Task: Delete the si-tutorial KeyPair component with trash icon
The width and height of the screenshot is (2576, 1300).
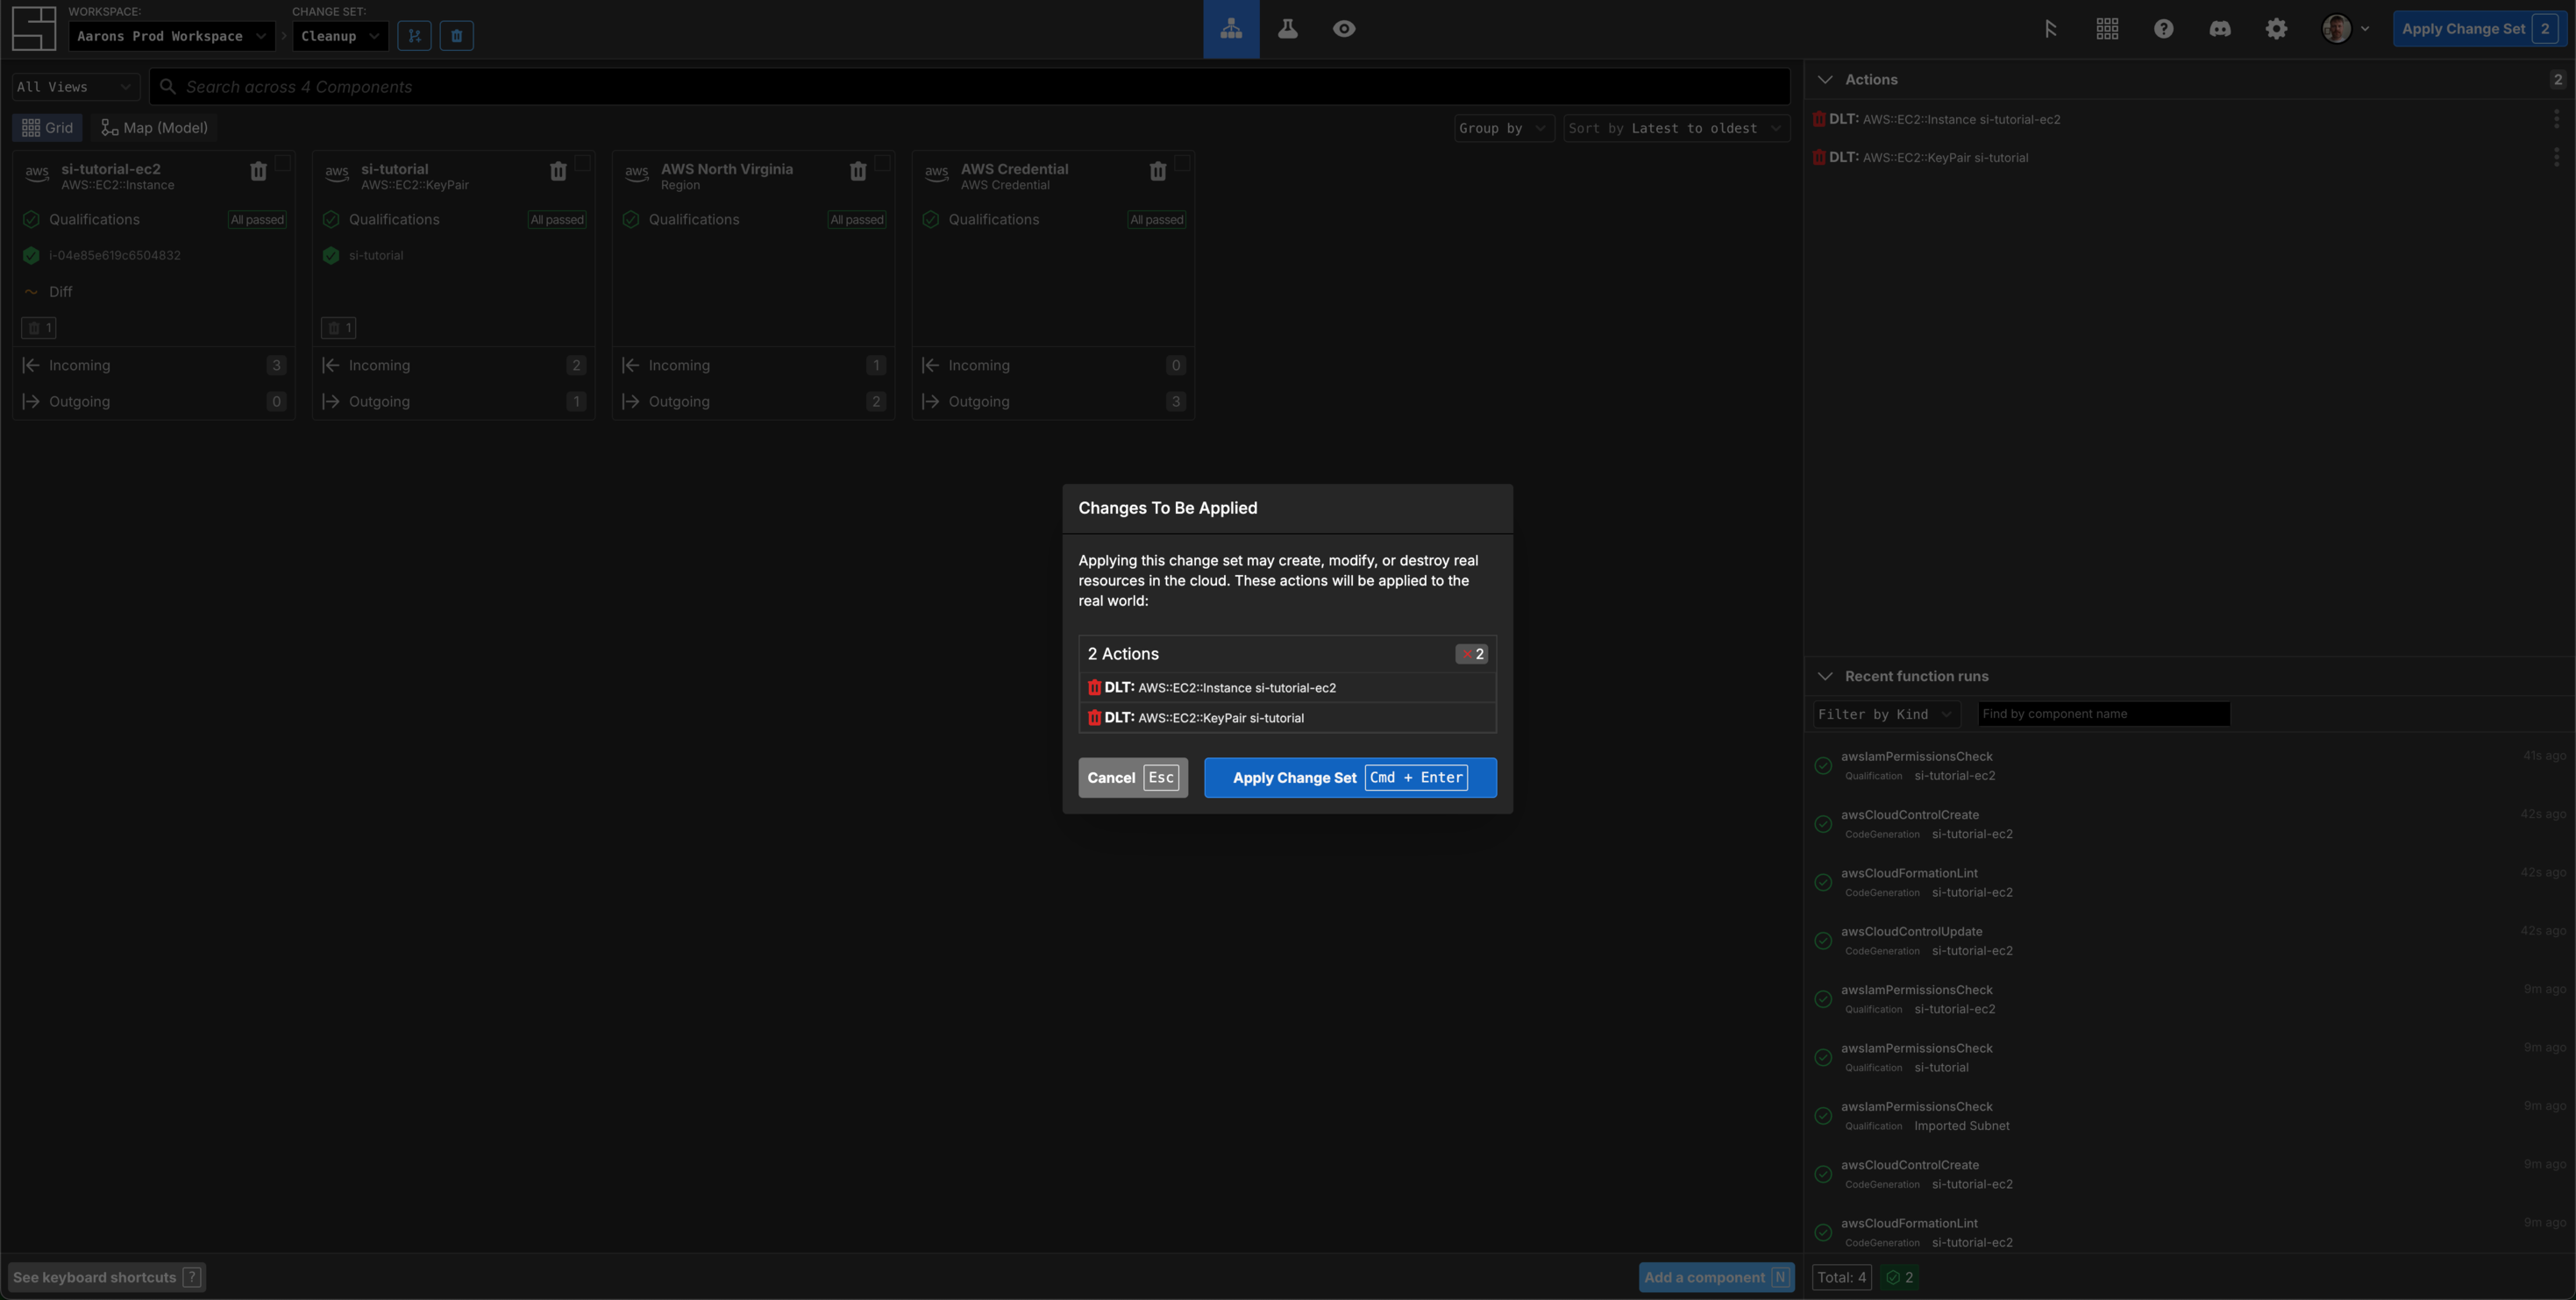Action: click(558, 171)
